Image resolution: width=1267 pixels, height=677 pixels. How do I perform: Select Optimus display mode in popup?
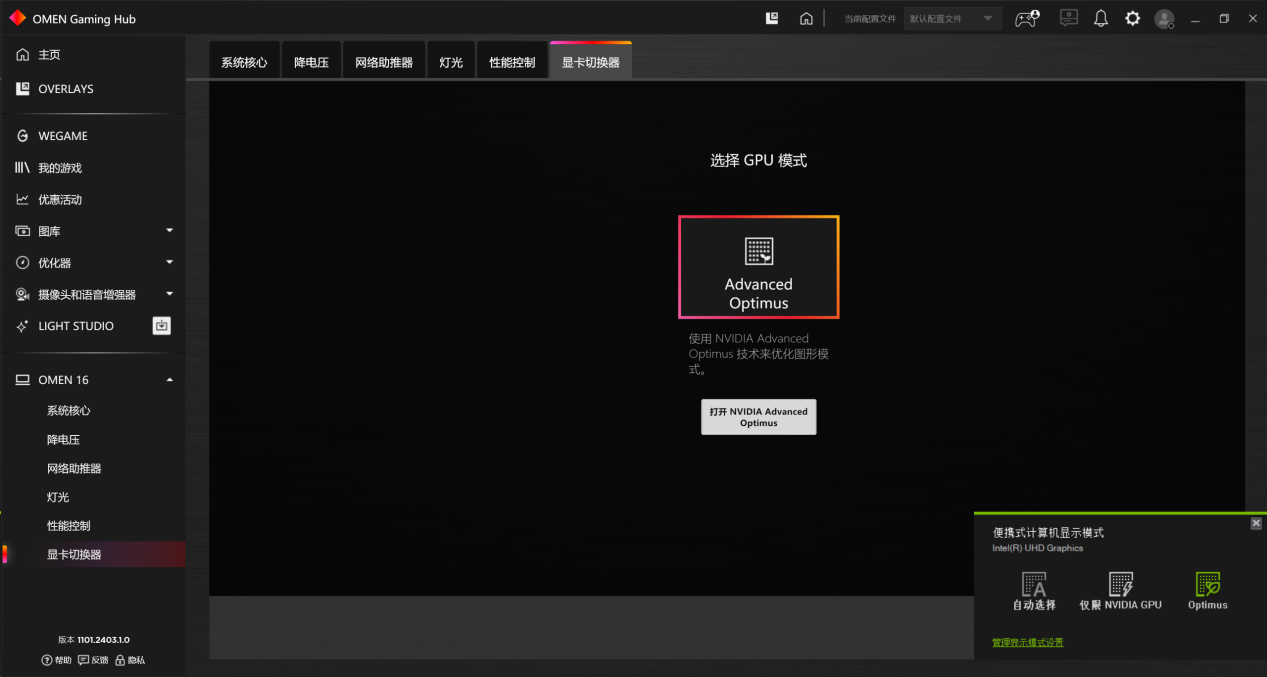click(1208, 591)
